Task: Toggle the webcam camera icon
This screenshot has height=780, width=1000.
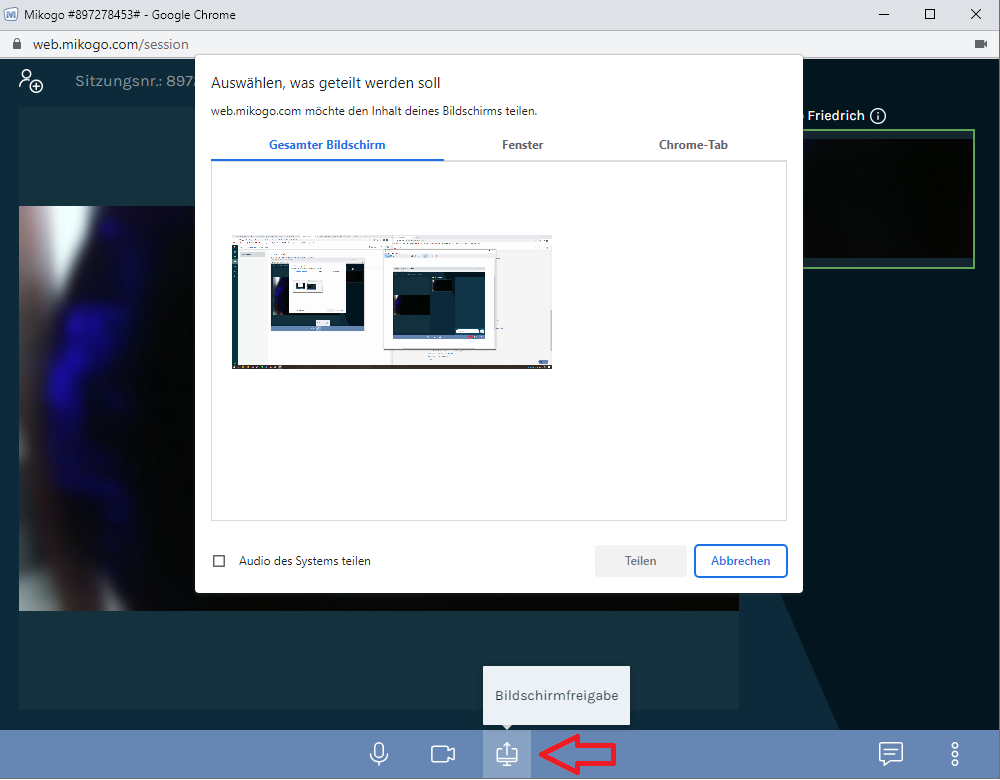Action: coord(443,753)
